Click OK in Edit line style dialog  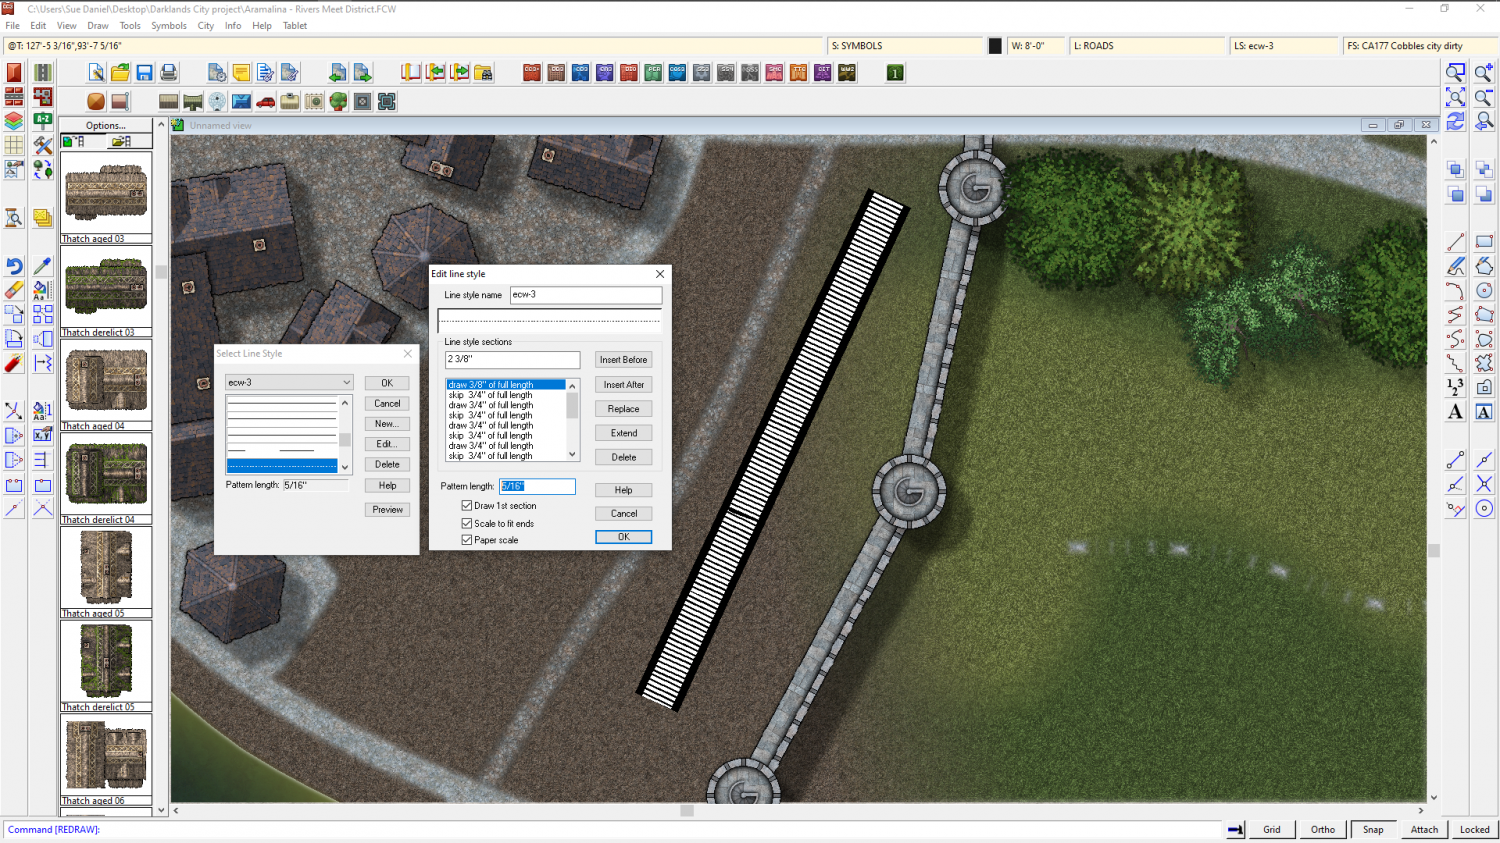point(624,537)
